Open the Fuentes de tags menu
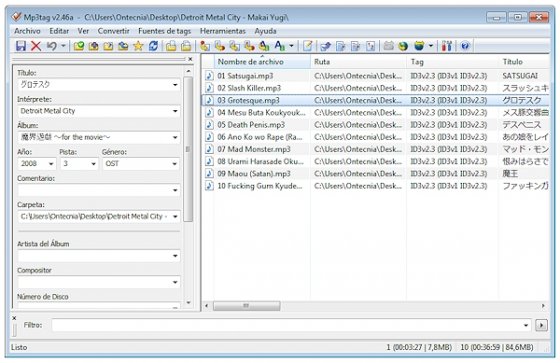Viewport: 560px width, 363px height. [x=165, y=31]
